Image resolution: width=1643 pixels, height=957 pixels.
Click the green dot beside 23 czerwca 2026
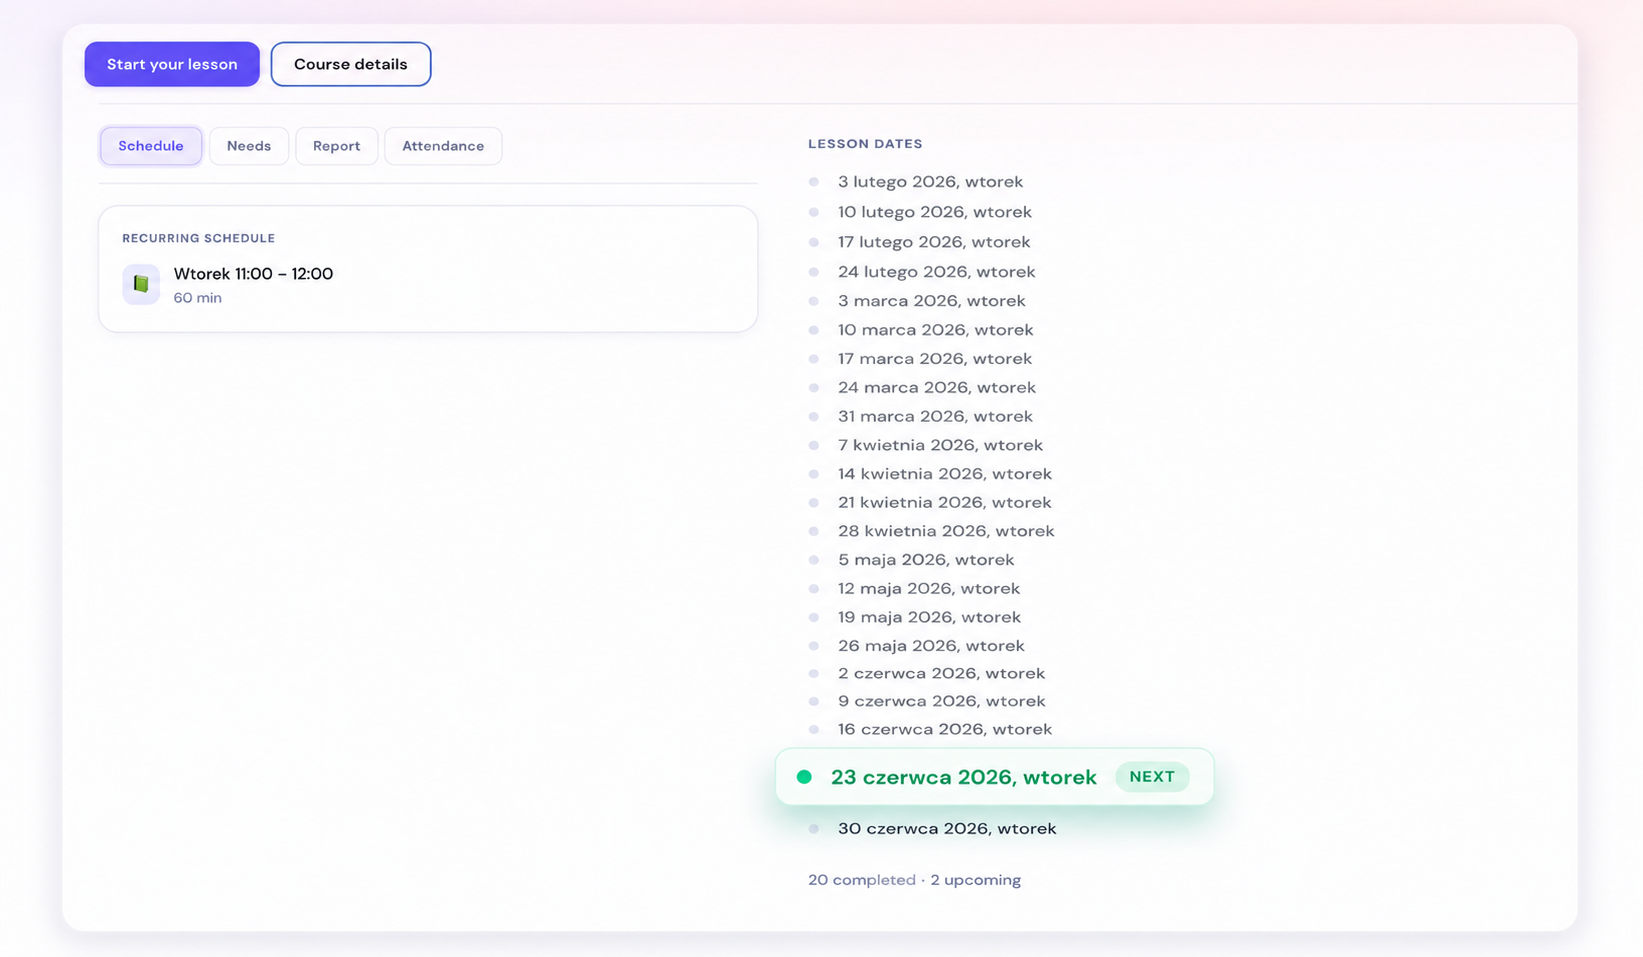point(804,777)
